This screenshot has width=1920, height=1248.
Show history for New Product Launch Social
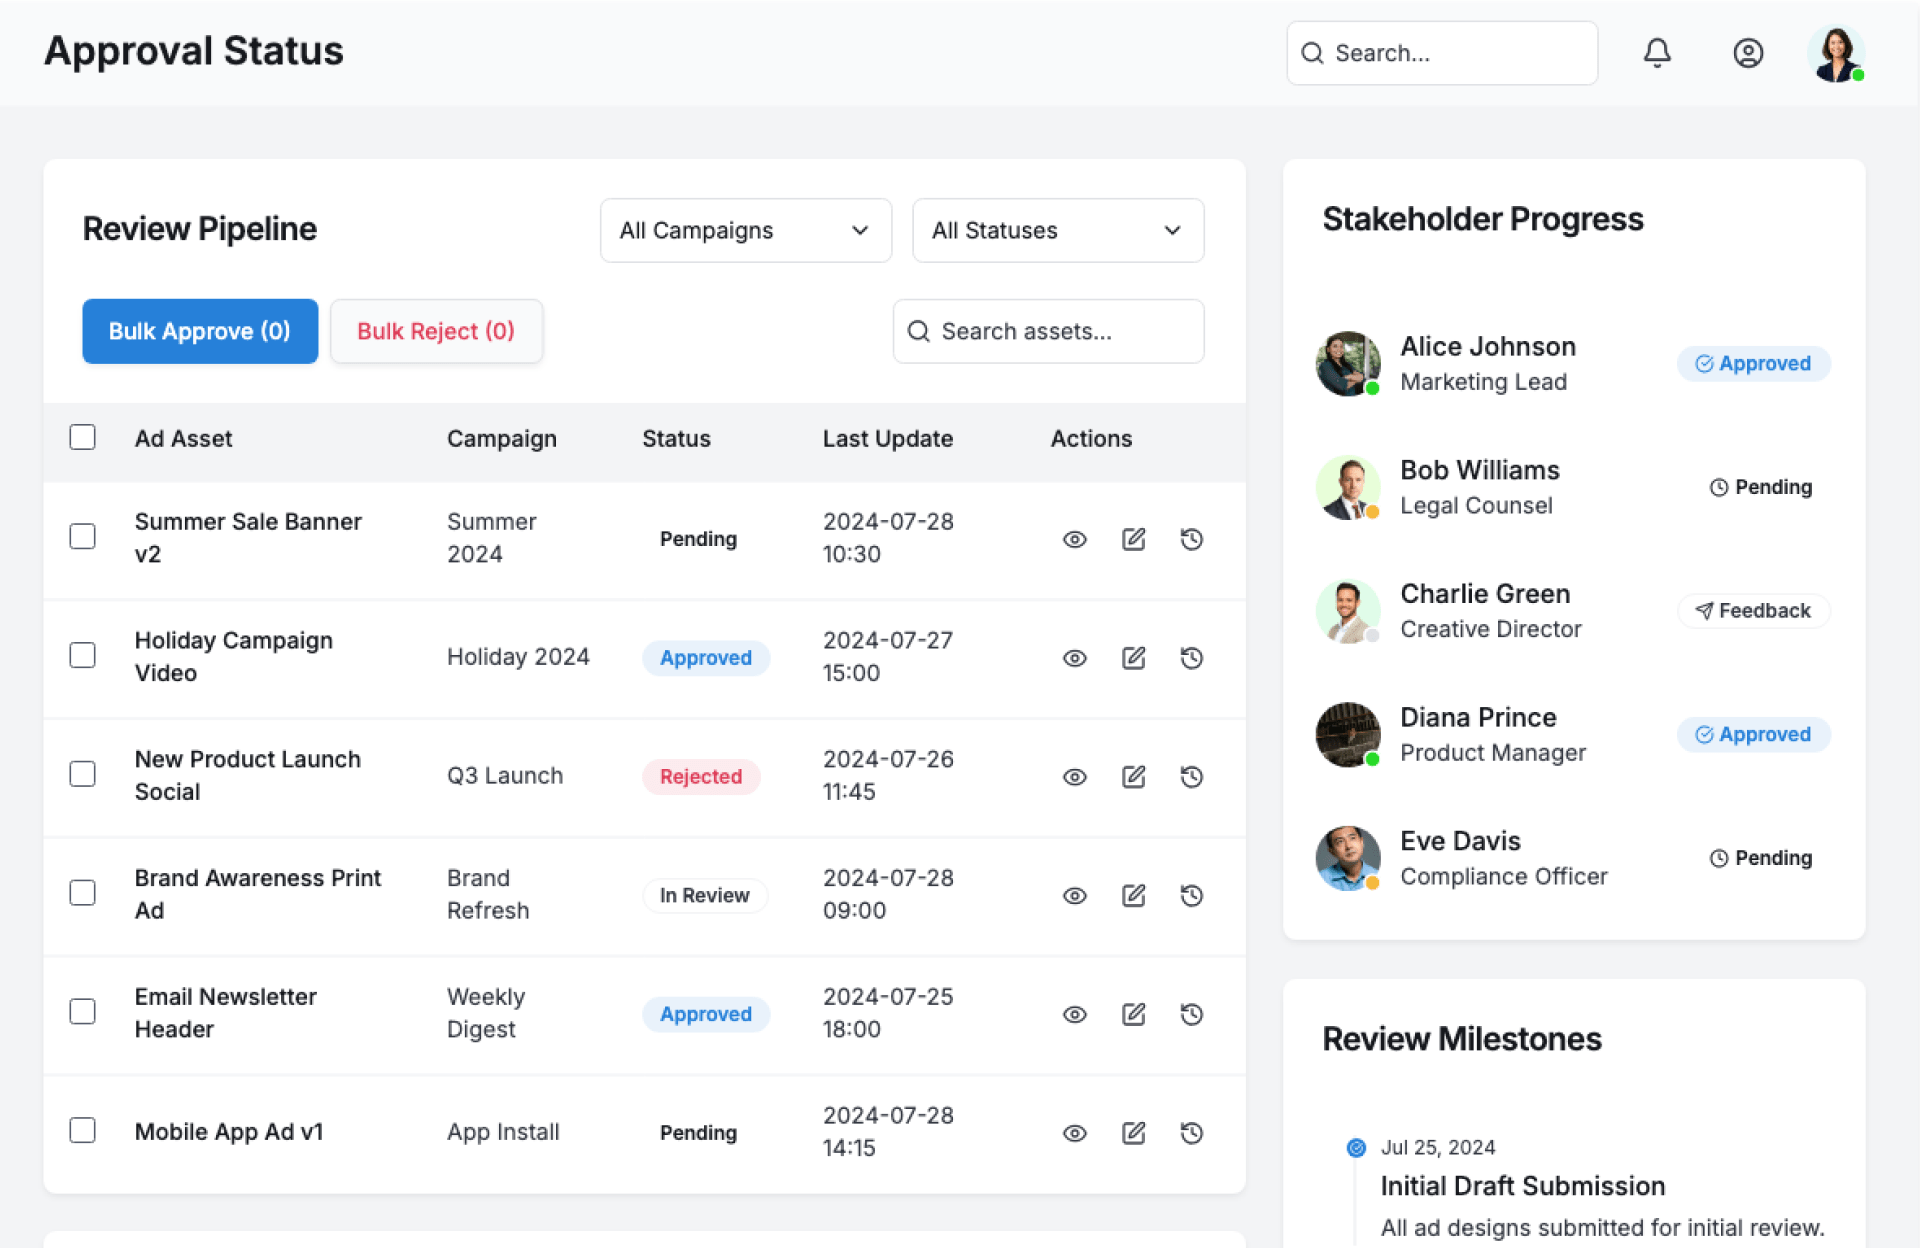(x=1191, y=777)
